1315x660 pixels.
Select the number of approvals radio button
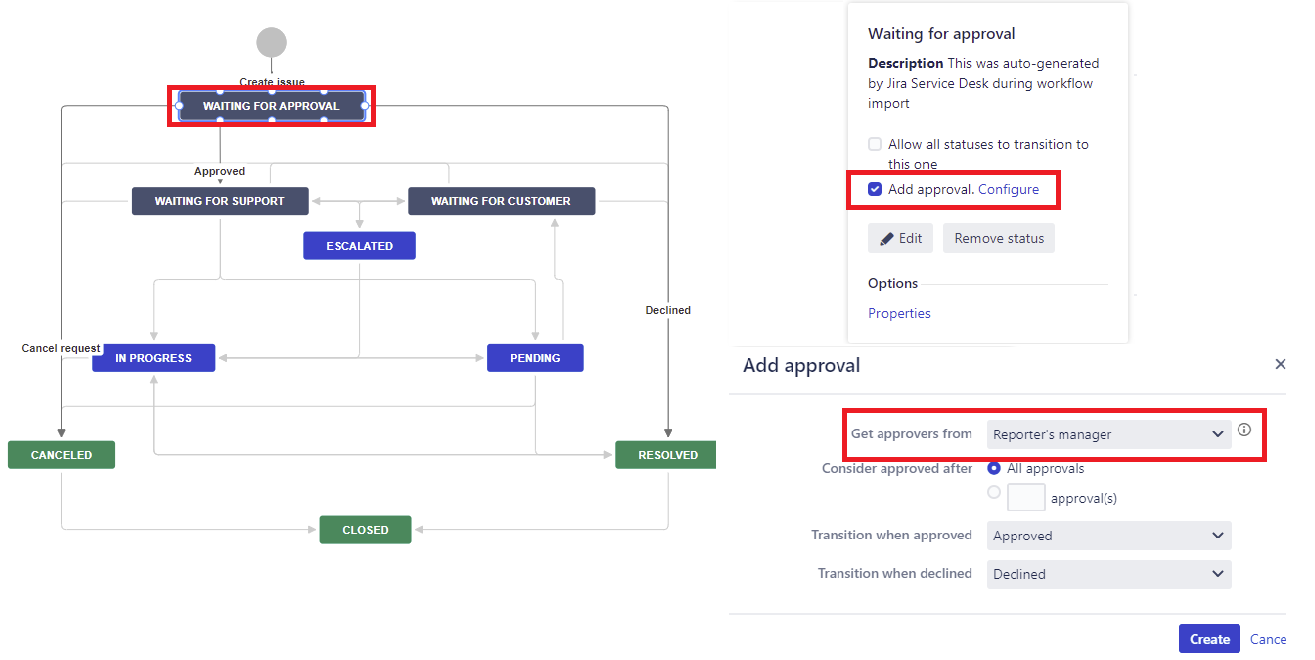click(994, 492)
